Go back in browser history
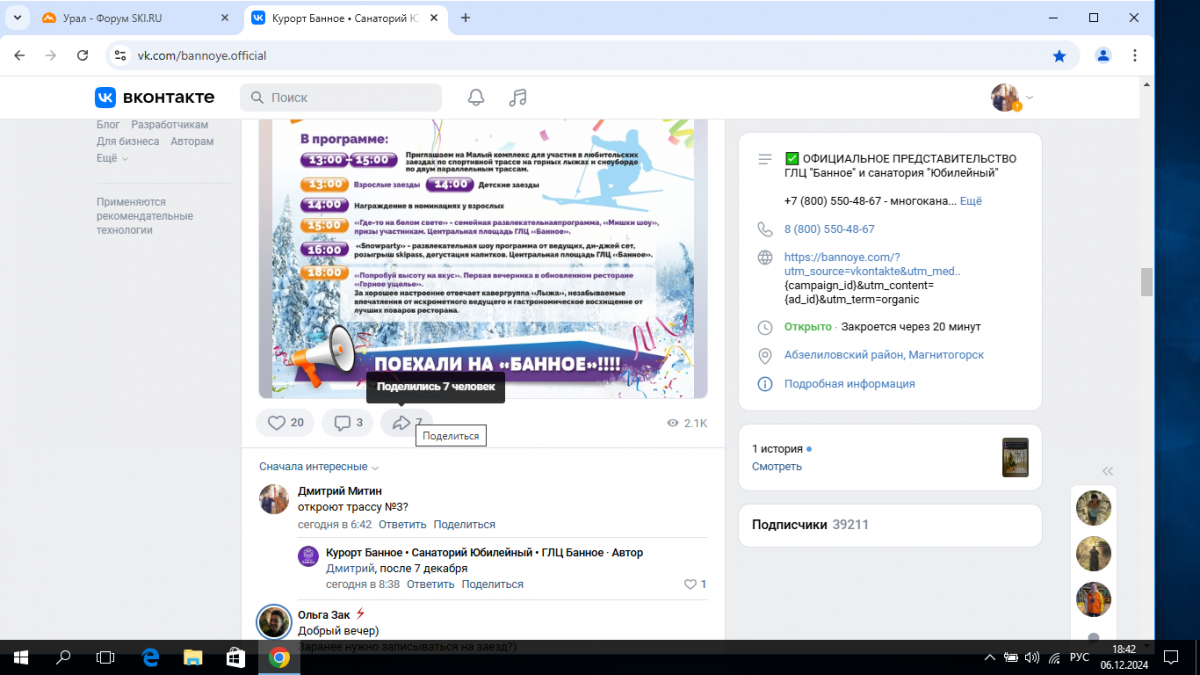This screenshot has width=1200, height=675. pyautogui.click(x=20, y=56)
